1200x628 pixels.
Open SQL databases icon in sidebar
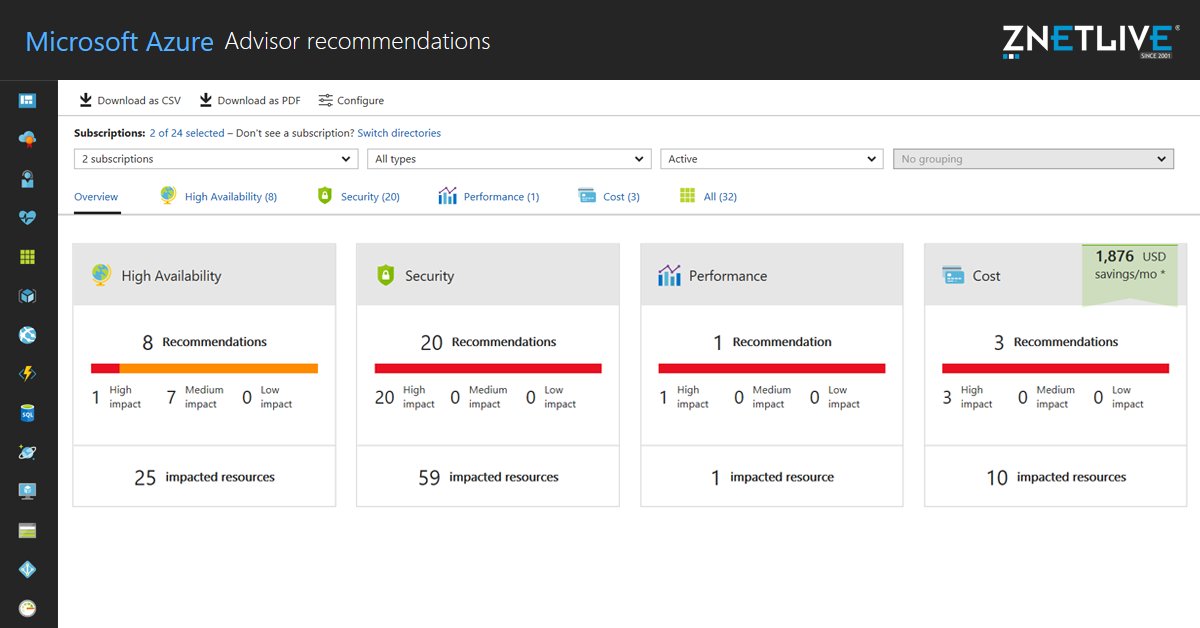pyautogui.click(x=27, y=413)
